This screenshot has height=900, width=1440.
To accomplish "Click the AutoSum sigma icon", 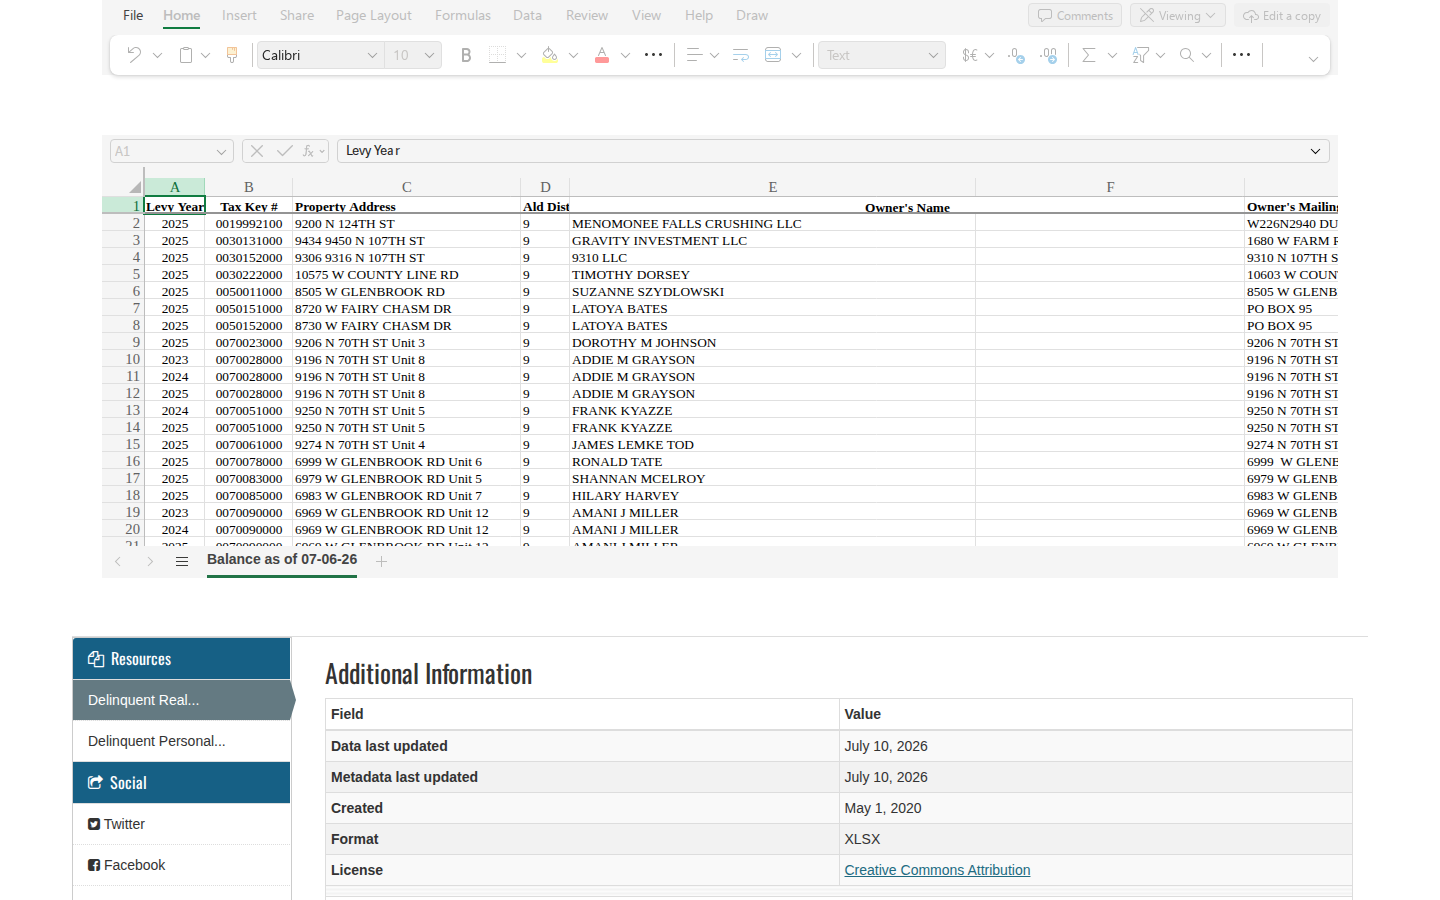I will (1089, 55).
